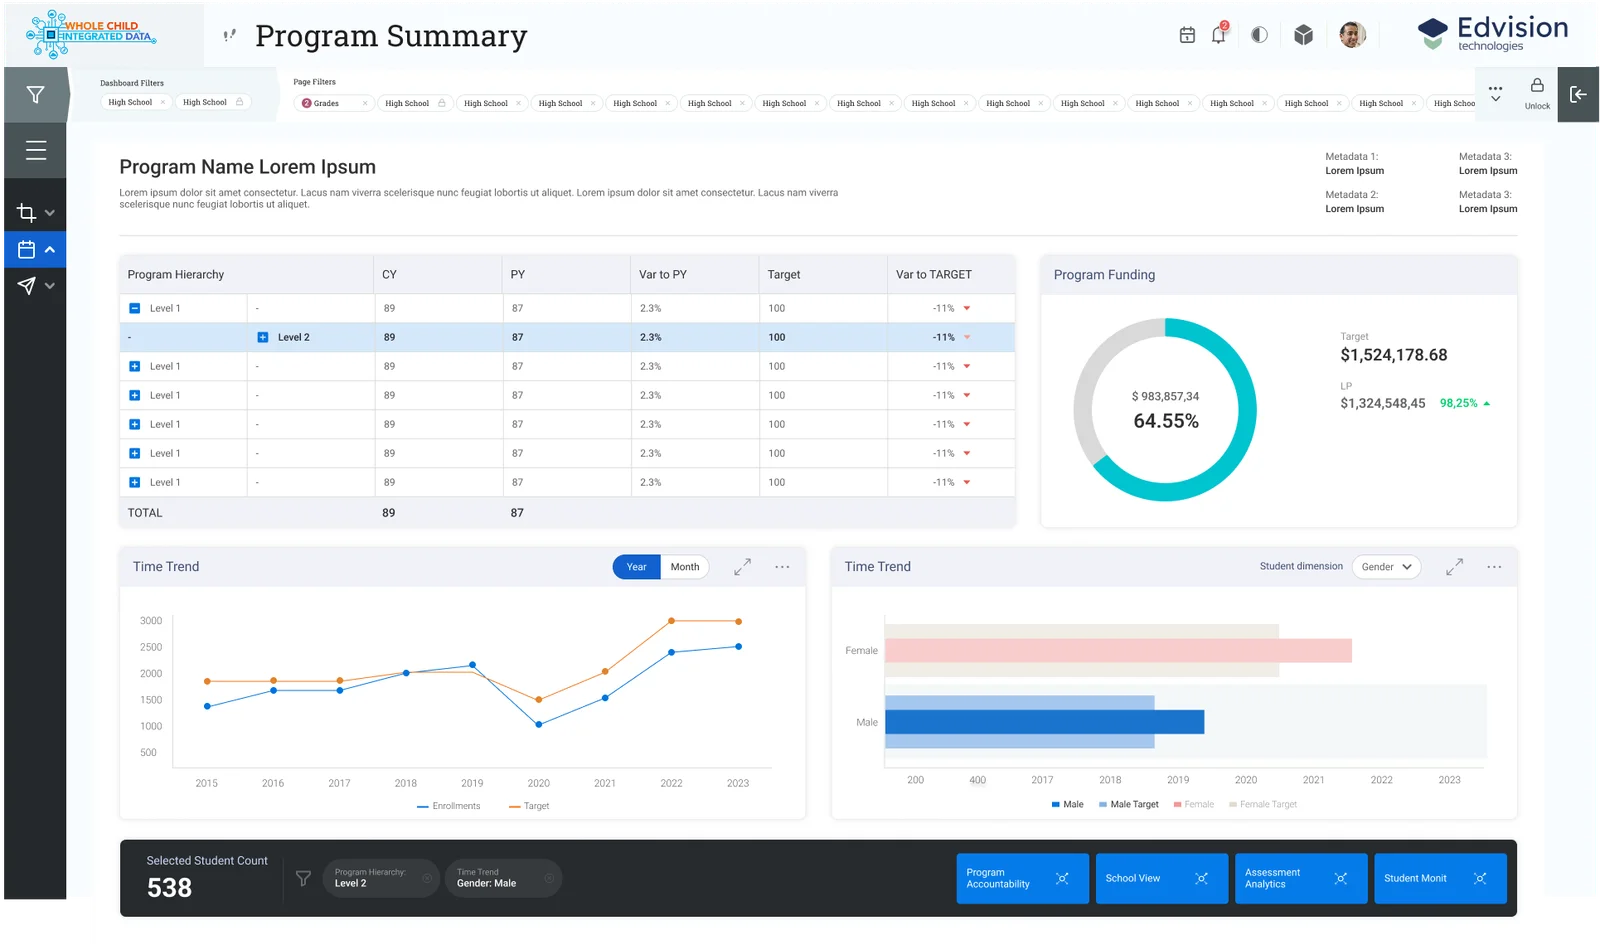
Task: Click the notification bell icon
Action: coord(1219,35)
